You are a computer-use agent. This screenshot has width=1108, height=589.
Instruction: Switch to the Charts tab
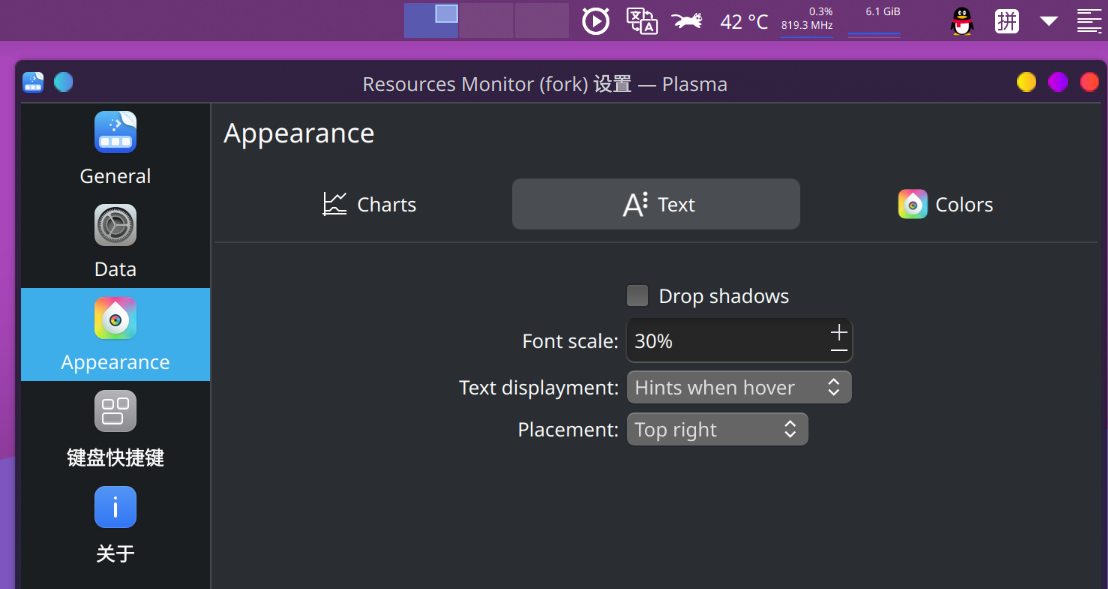pos(370,204)
